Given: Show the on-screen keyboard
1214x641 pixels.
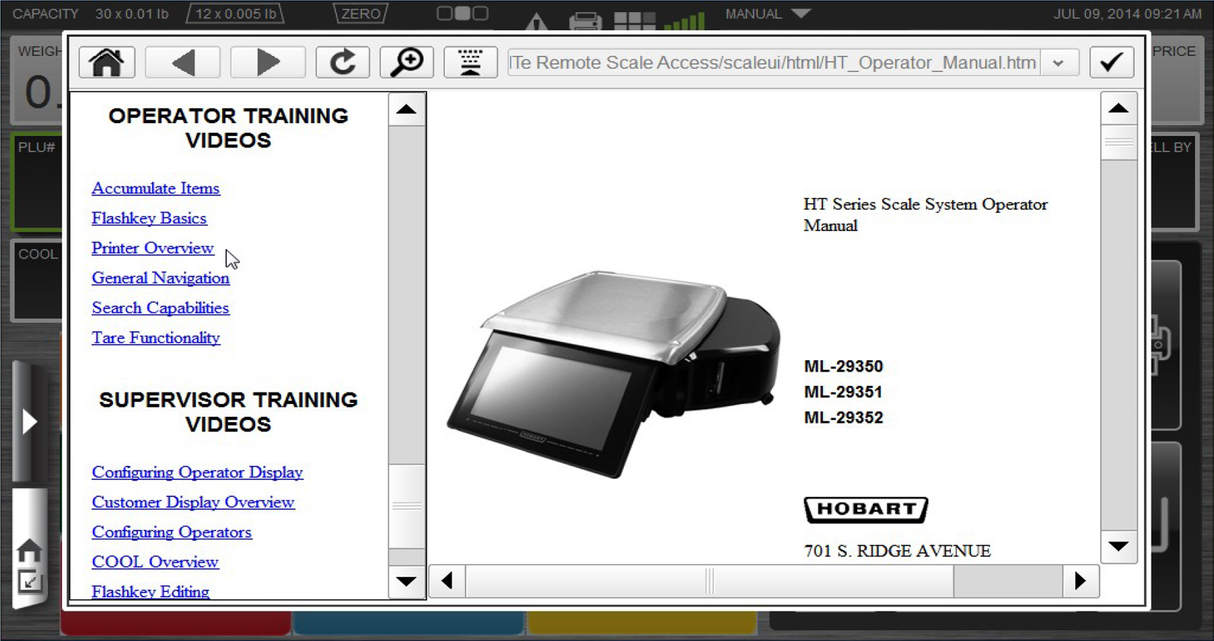Looking at the screenshot, I should [x=470, y=62].
